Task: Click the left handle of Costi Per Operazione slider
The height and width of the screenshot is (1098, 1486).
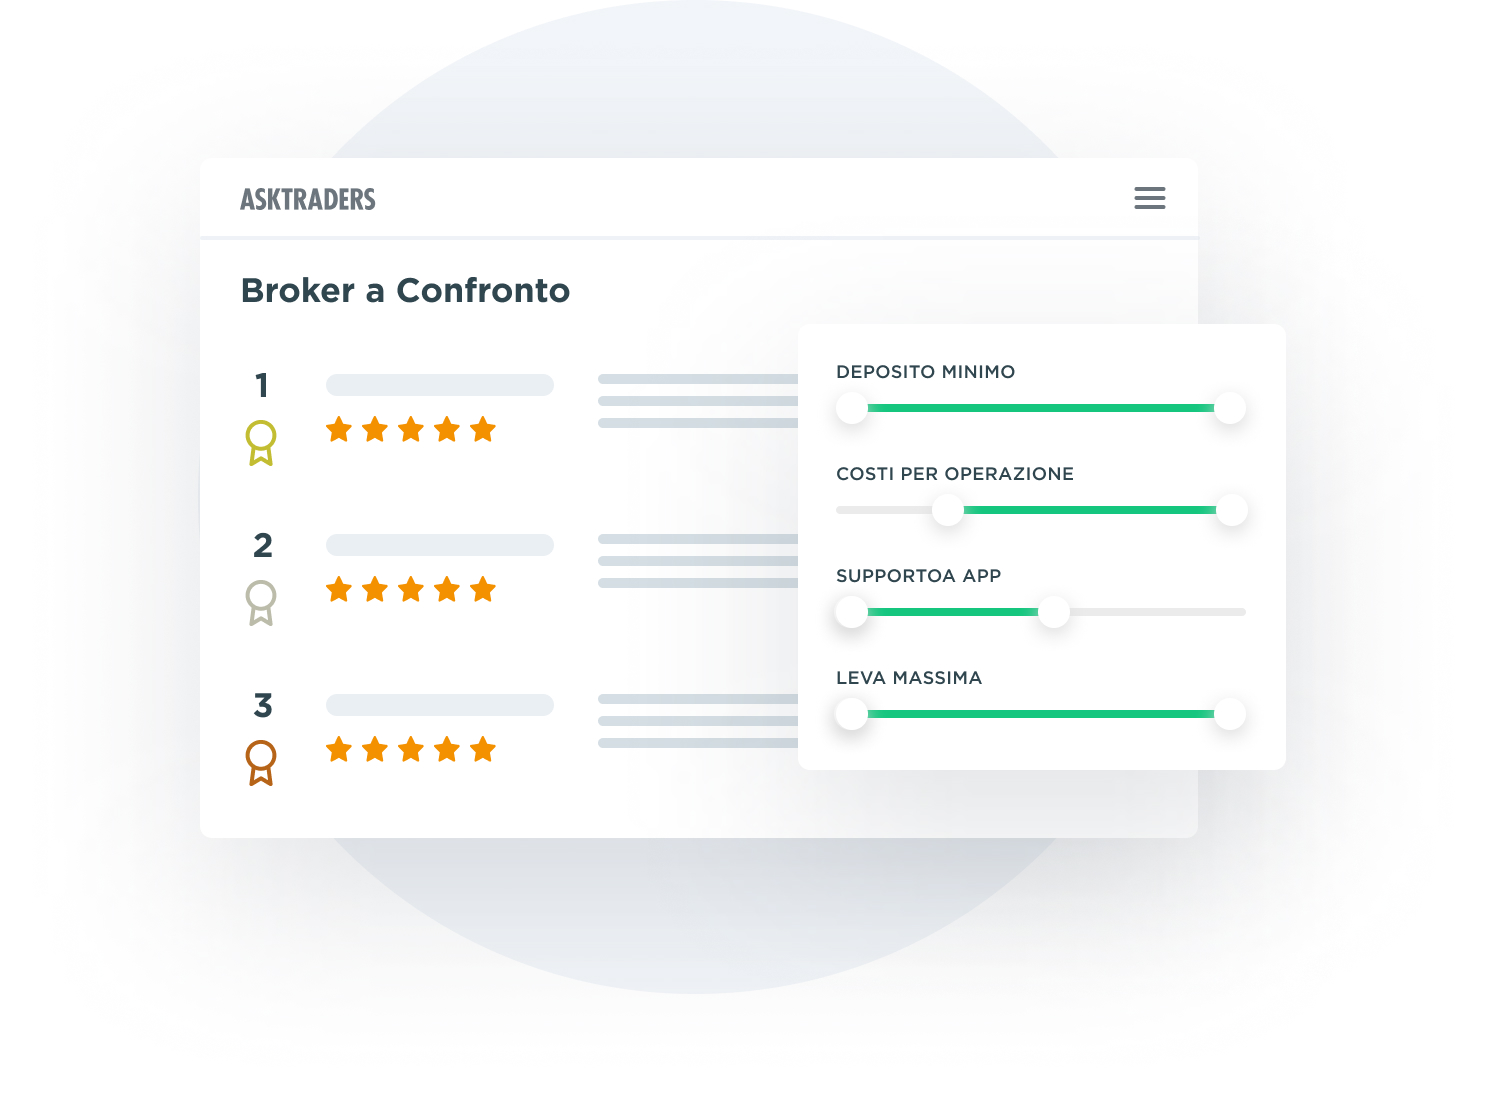Action: [x=947, y=510]
